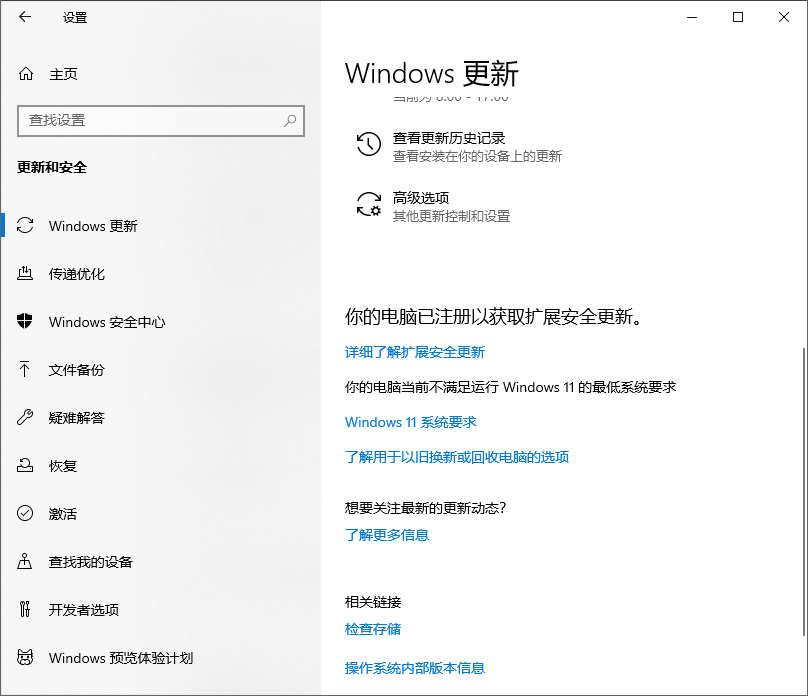
Task: Click the 相关链接 heading
Action: point(373,602)
